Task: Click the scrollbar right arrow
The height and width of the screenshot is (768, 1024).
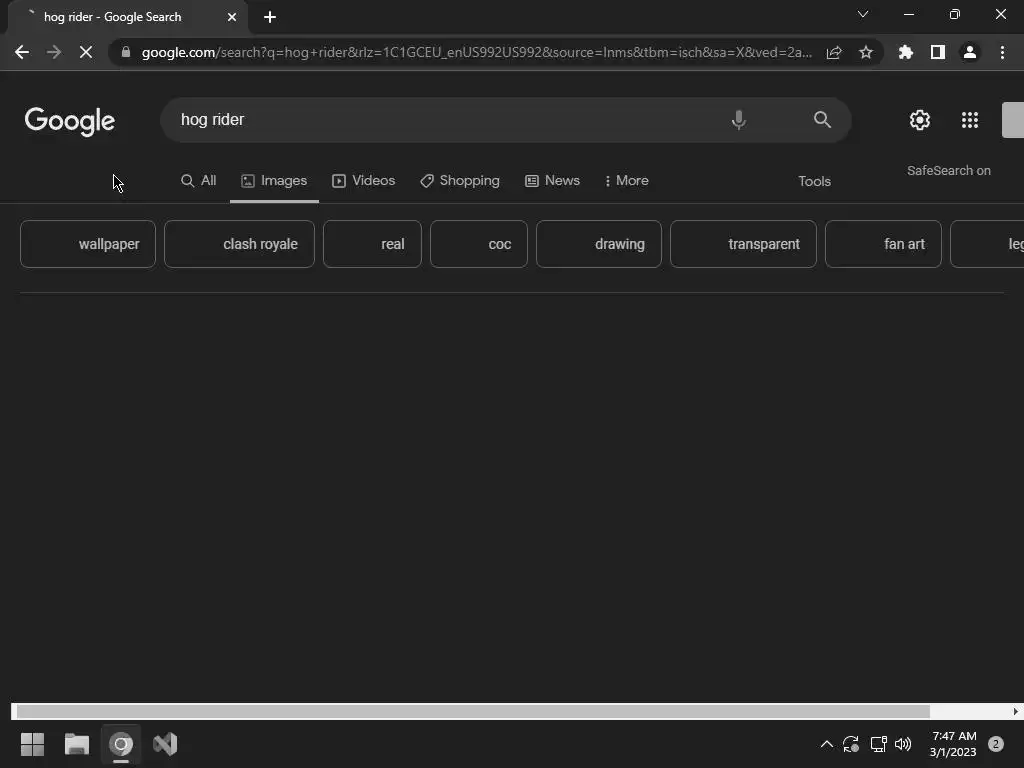Action: [1016, 711]
